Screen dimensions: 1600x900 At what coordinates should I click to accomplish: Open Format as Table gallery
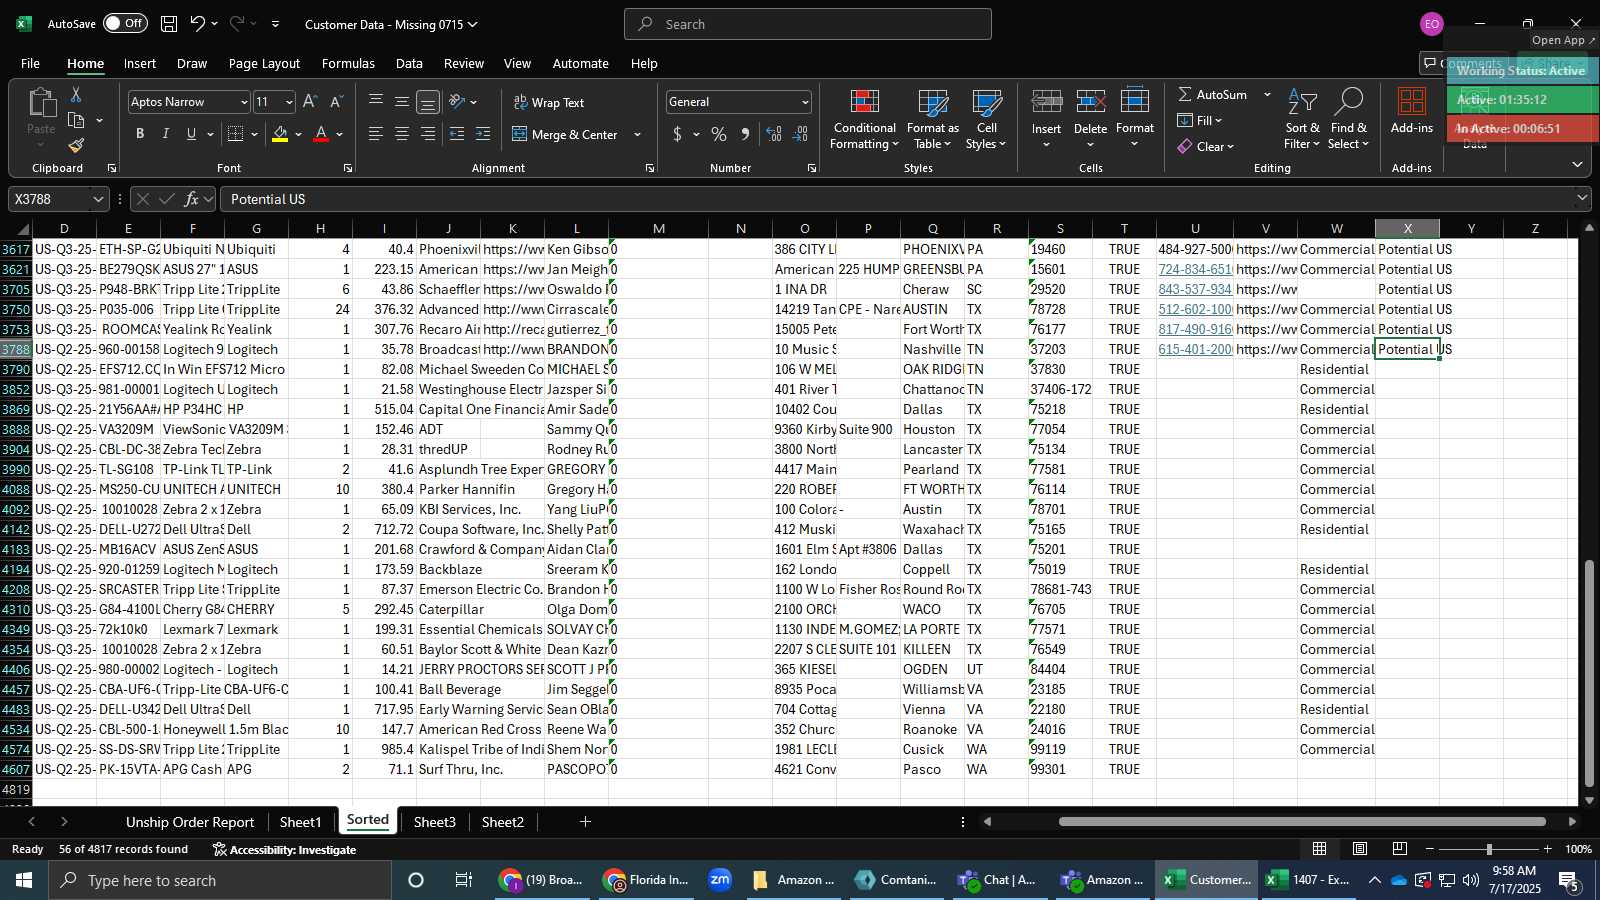tap(932, 119)
